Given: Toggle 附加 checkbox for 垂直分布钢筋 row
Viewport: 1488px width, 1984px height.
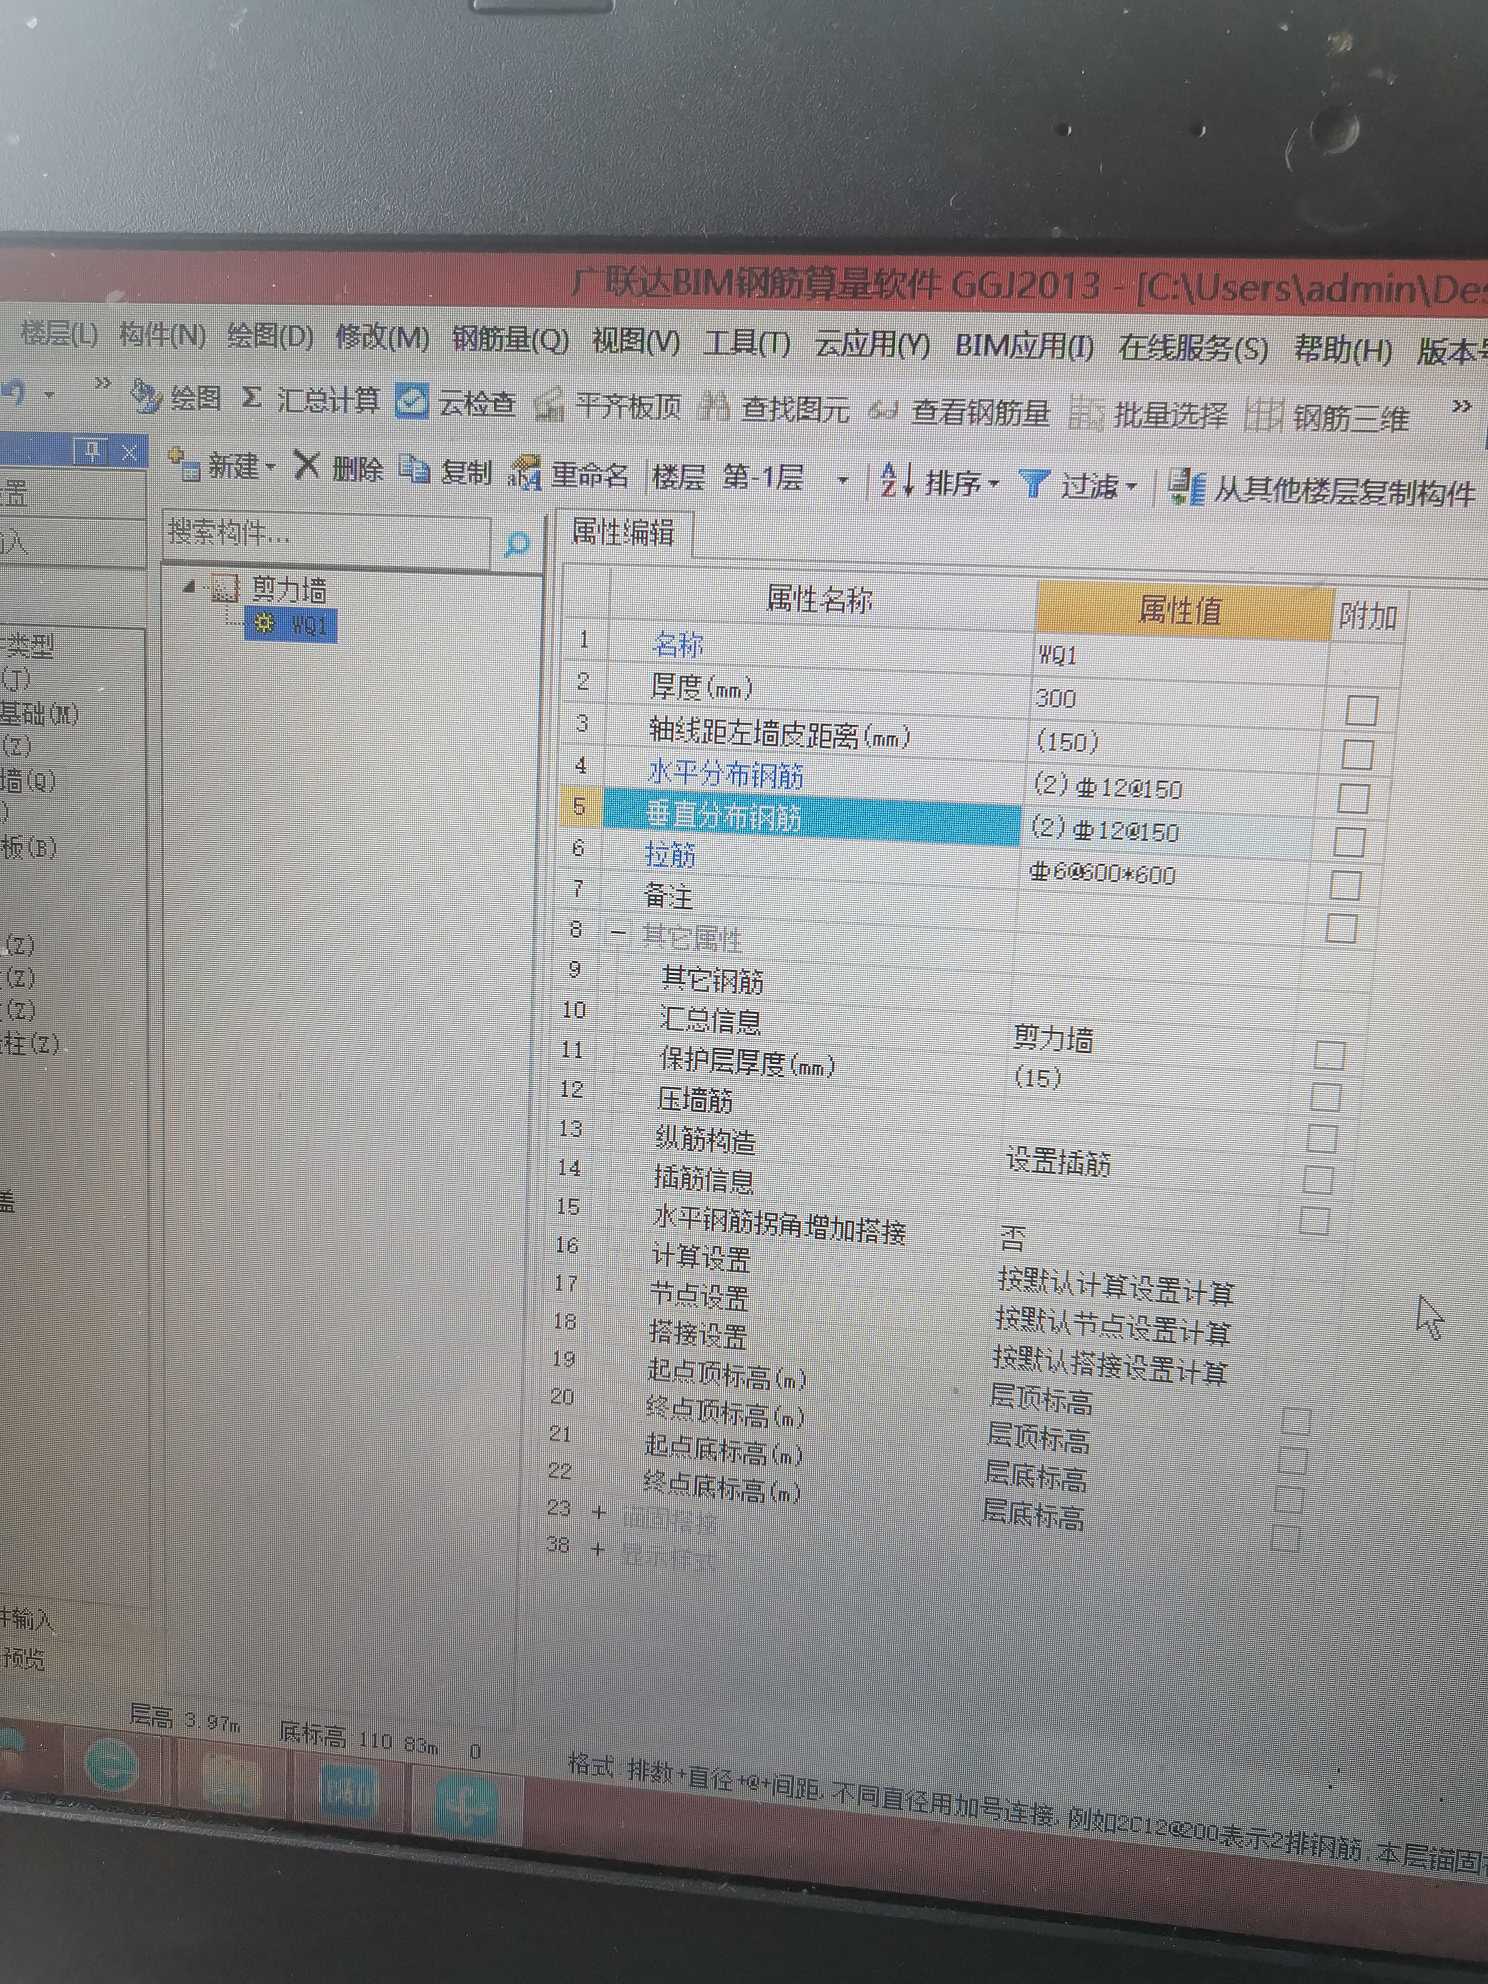Looking at the screenshot, I should tap(1349, 841).
